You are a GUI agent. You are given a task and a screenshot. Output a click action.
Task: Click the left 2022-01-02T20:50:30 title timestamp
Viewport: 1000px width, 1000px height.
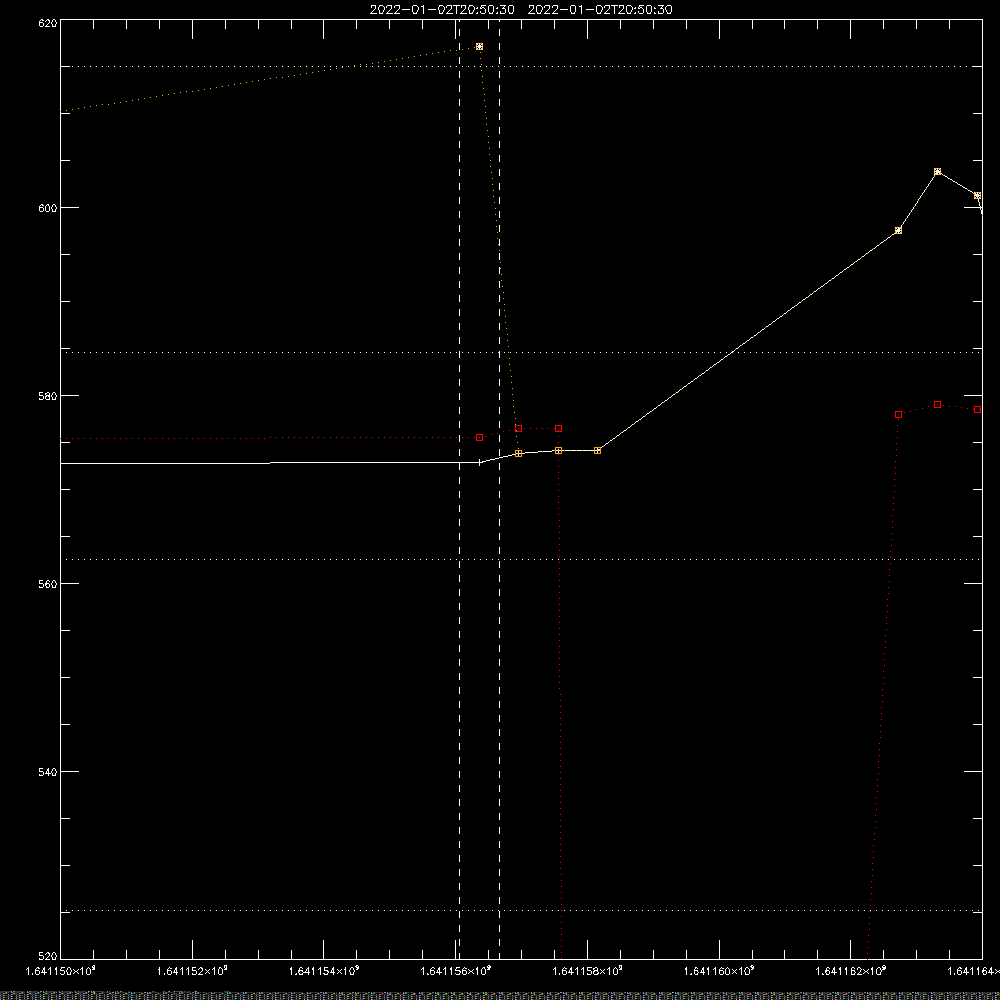pyautogui.click(x=442, y=10)
